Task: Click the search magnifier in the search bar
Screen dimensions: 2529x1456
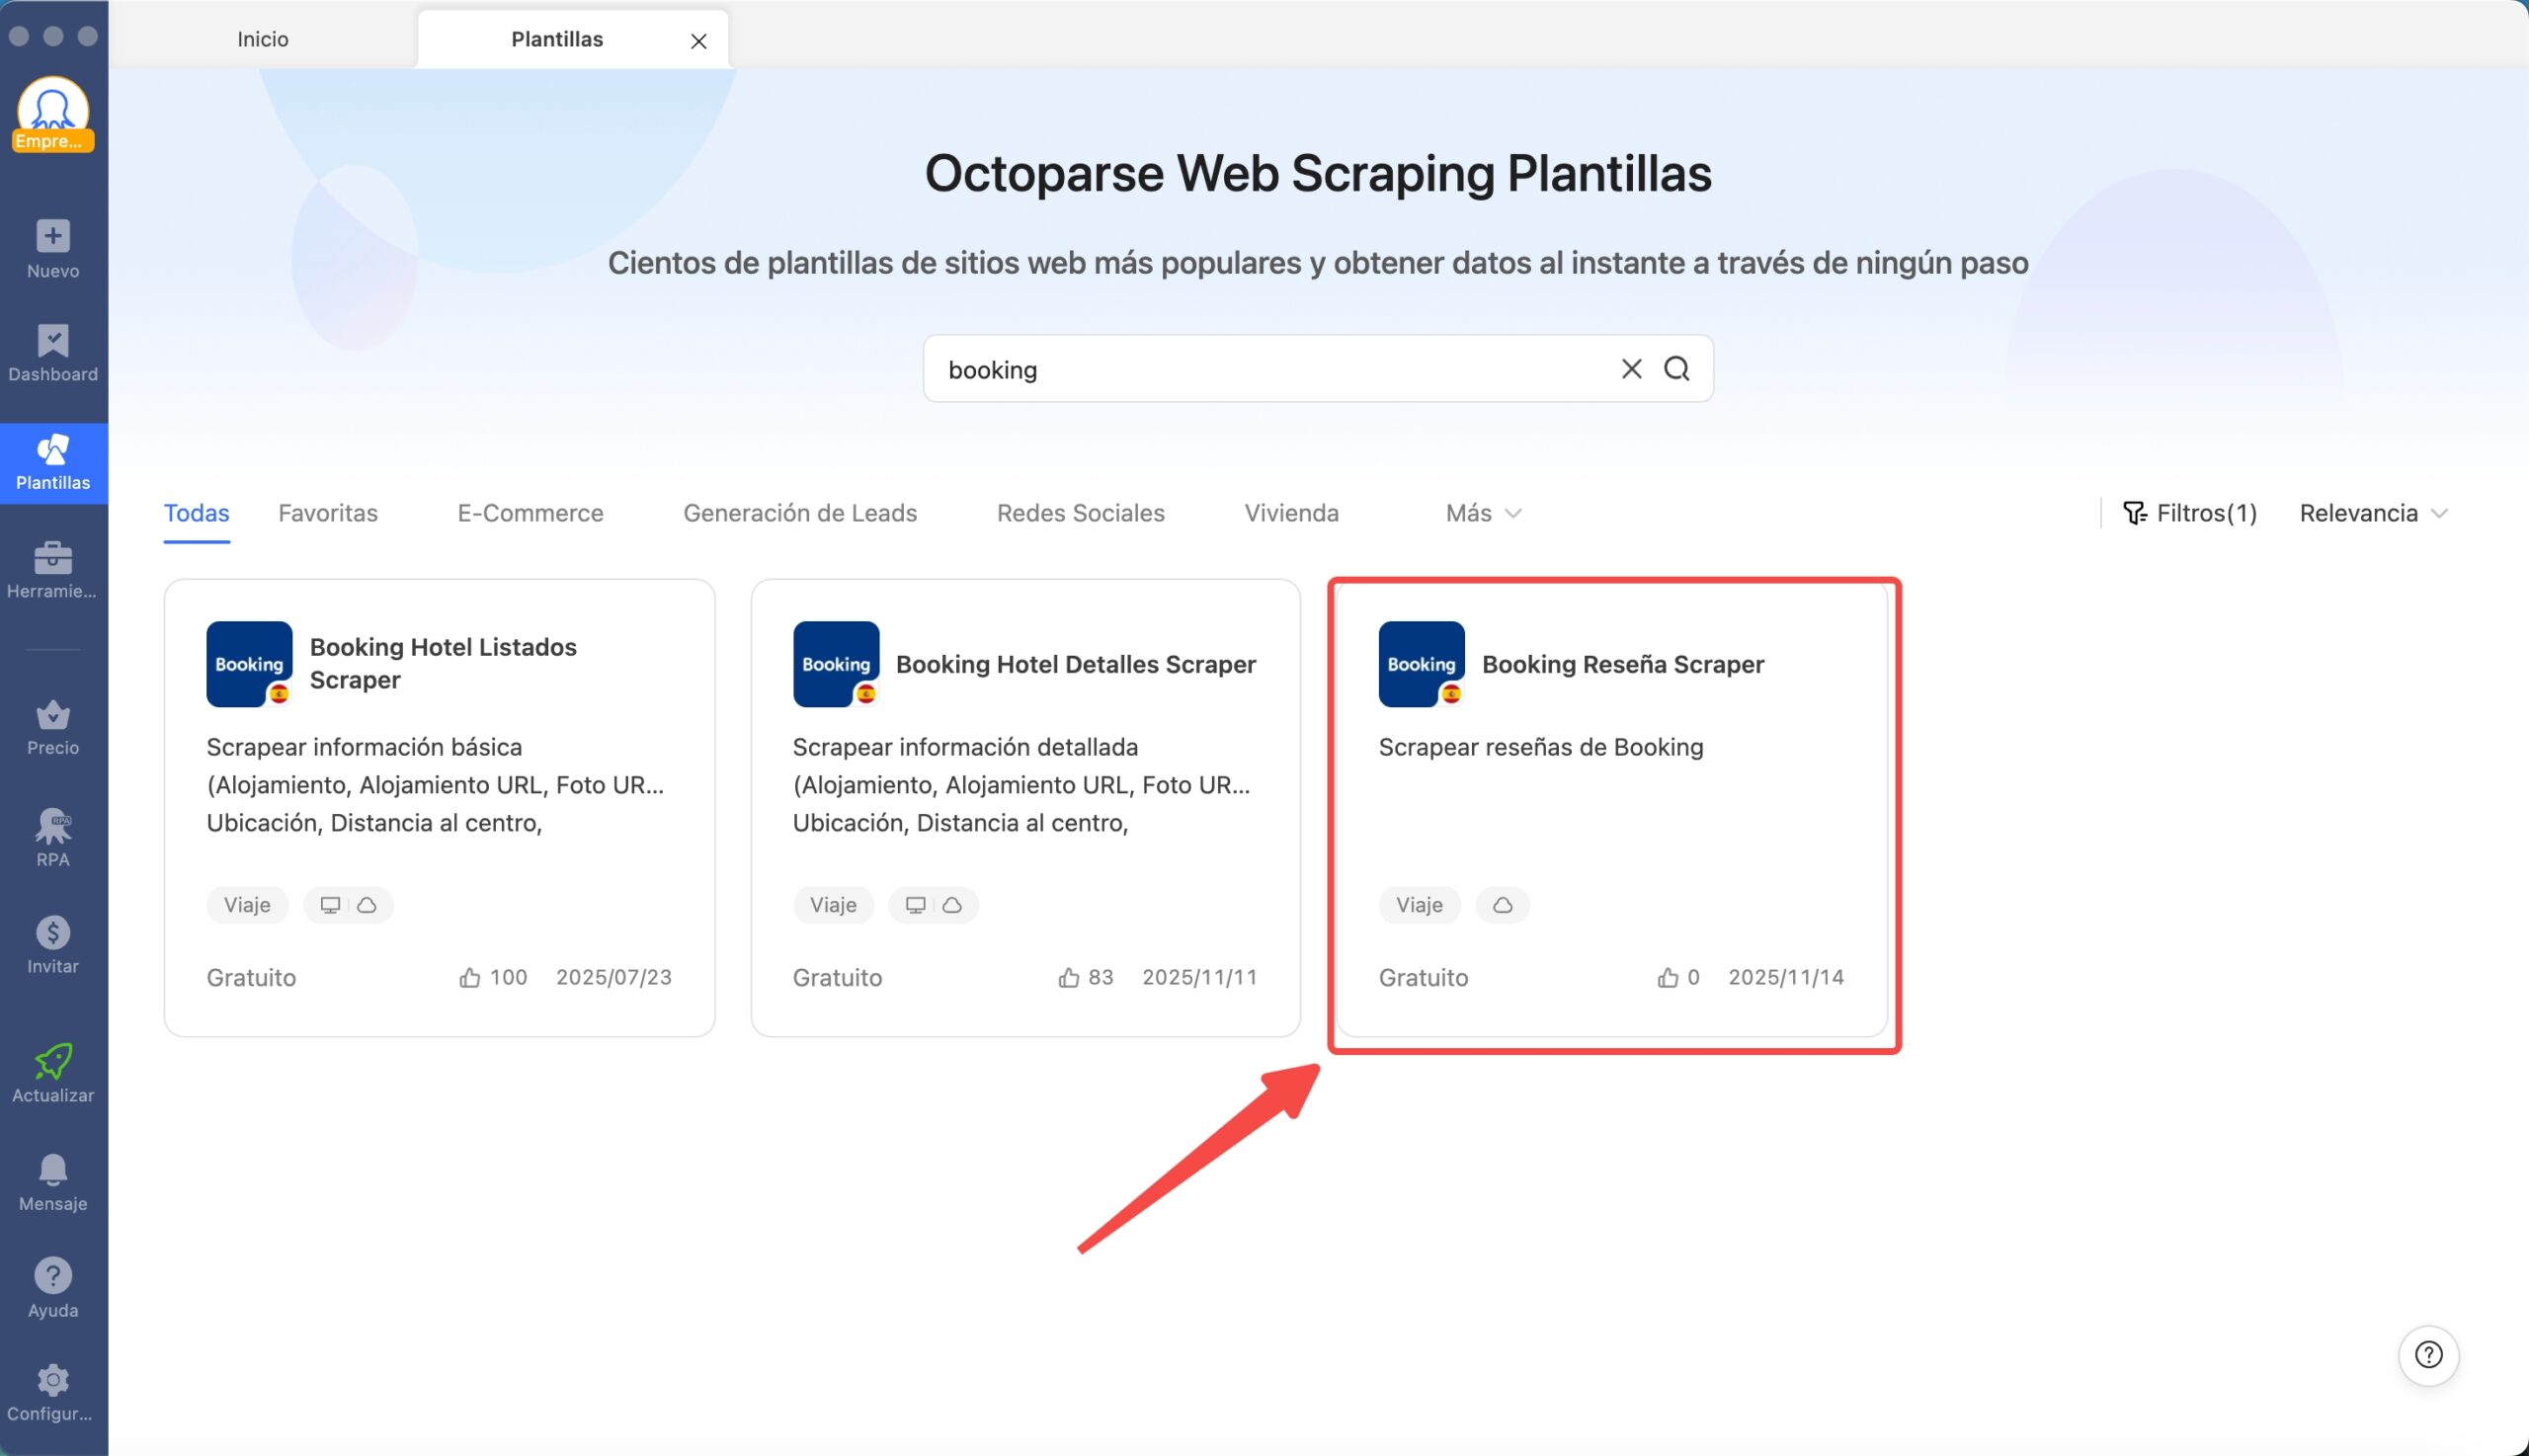Action: coord(1678,368)
